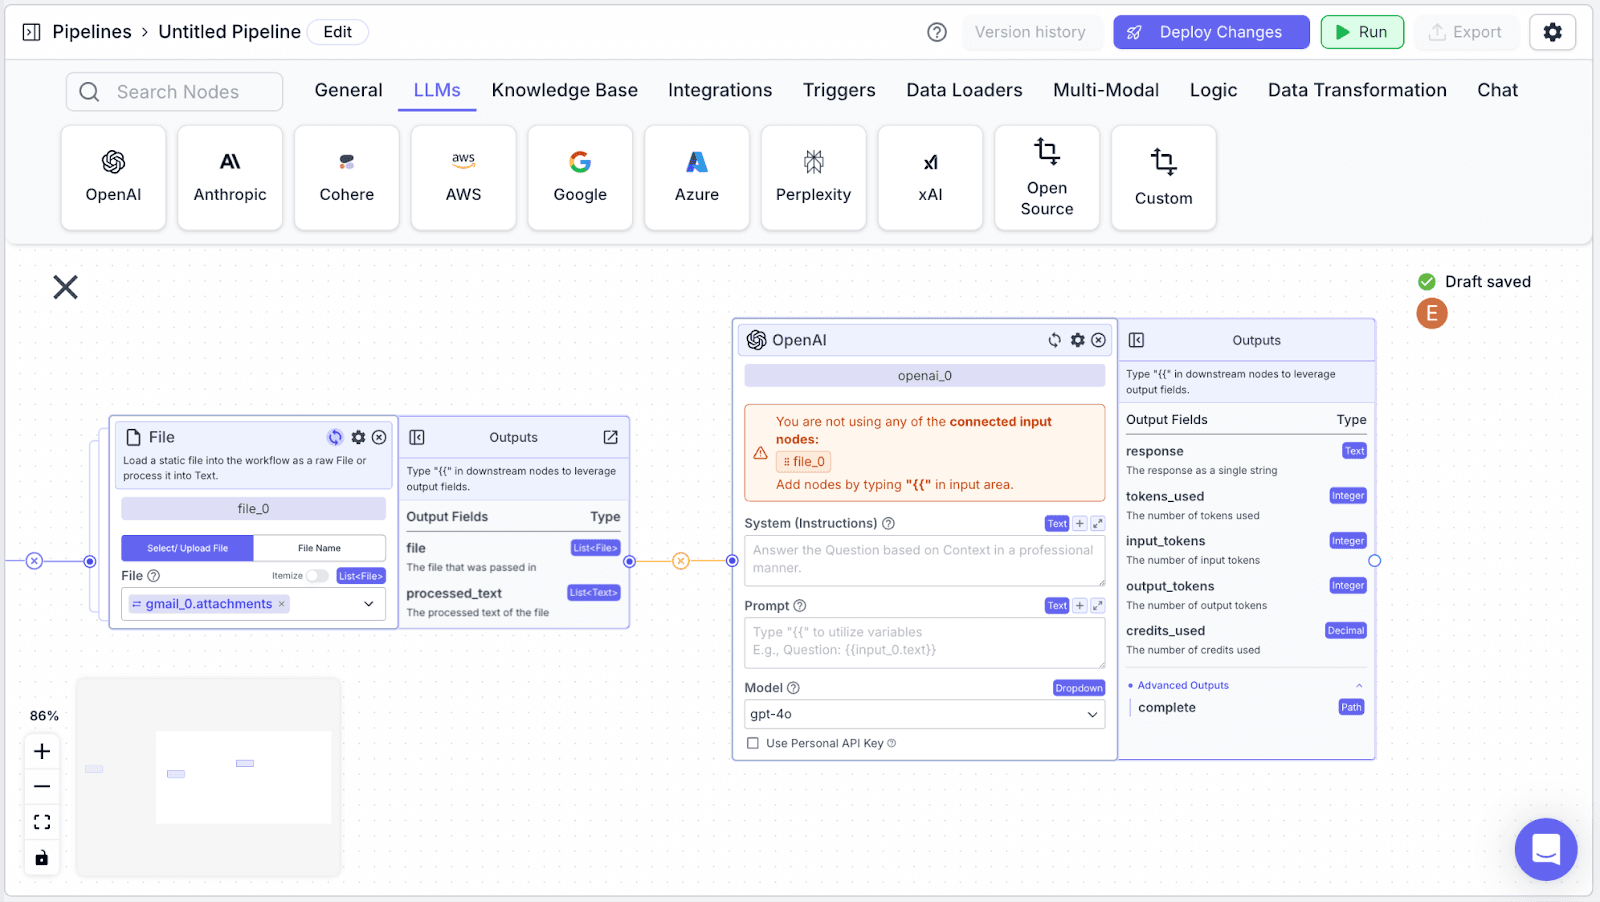The width and height of the screenshot is (1600, 902).
Task: Go to Pipelines breadcrumb link
Action: [92, 32]
